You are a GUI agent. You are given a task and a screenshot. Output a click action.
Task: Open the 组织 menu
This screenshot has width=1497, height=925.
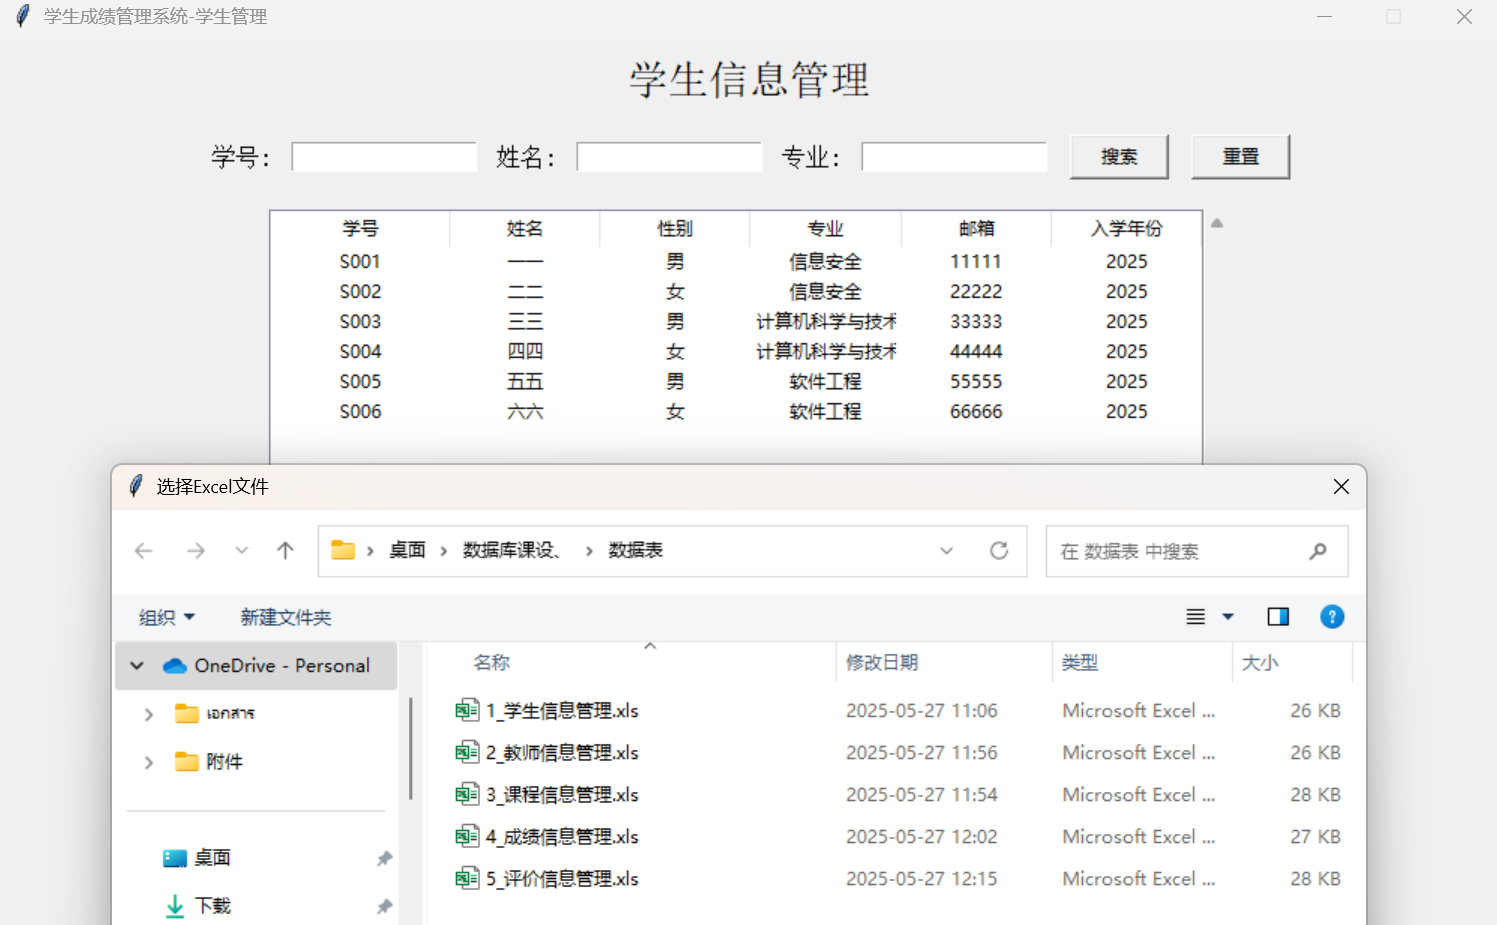(x=166, y=617)
